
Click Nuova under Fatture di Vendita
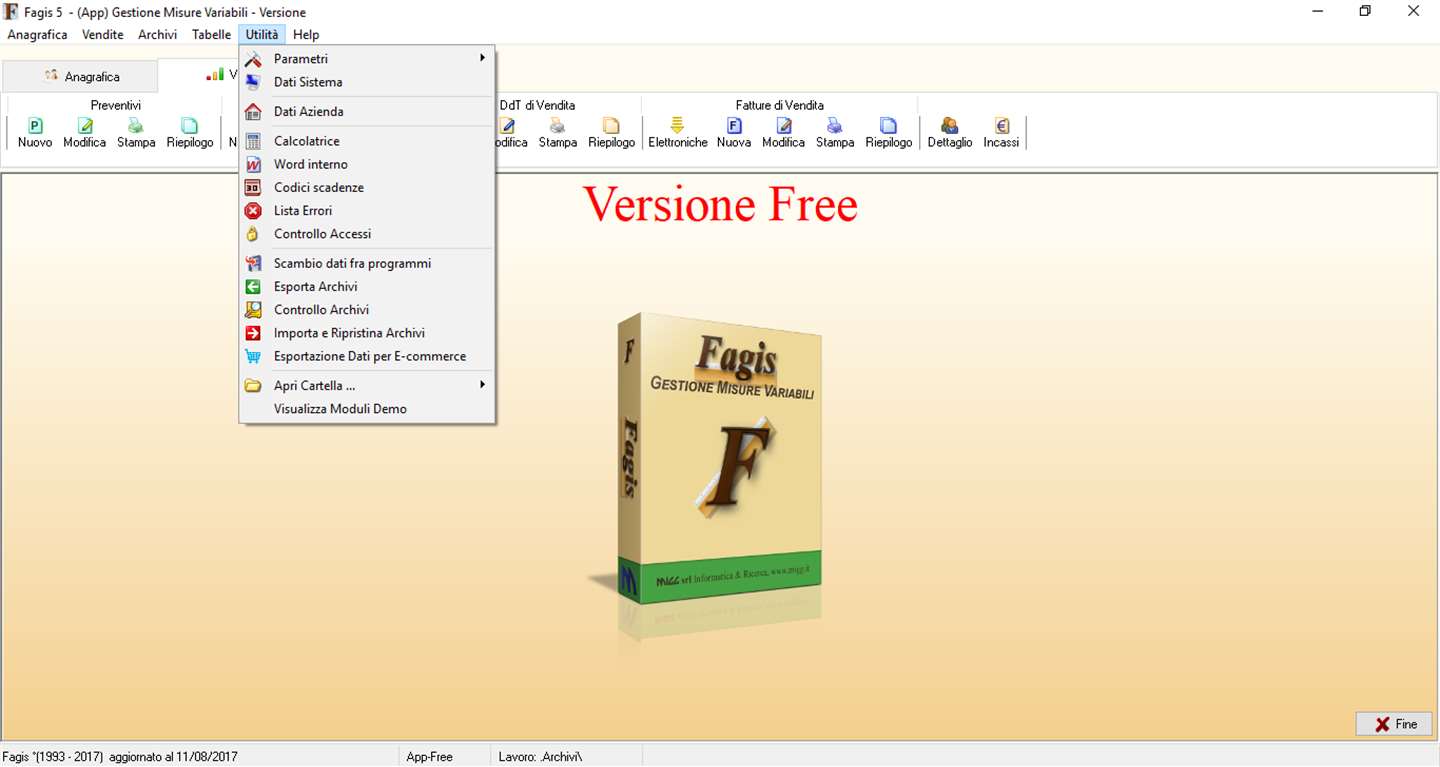(x=734, y=133)
